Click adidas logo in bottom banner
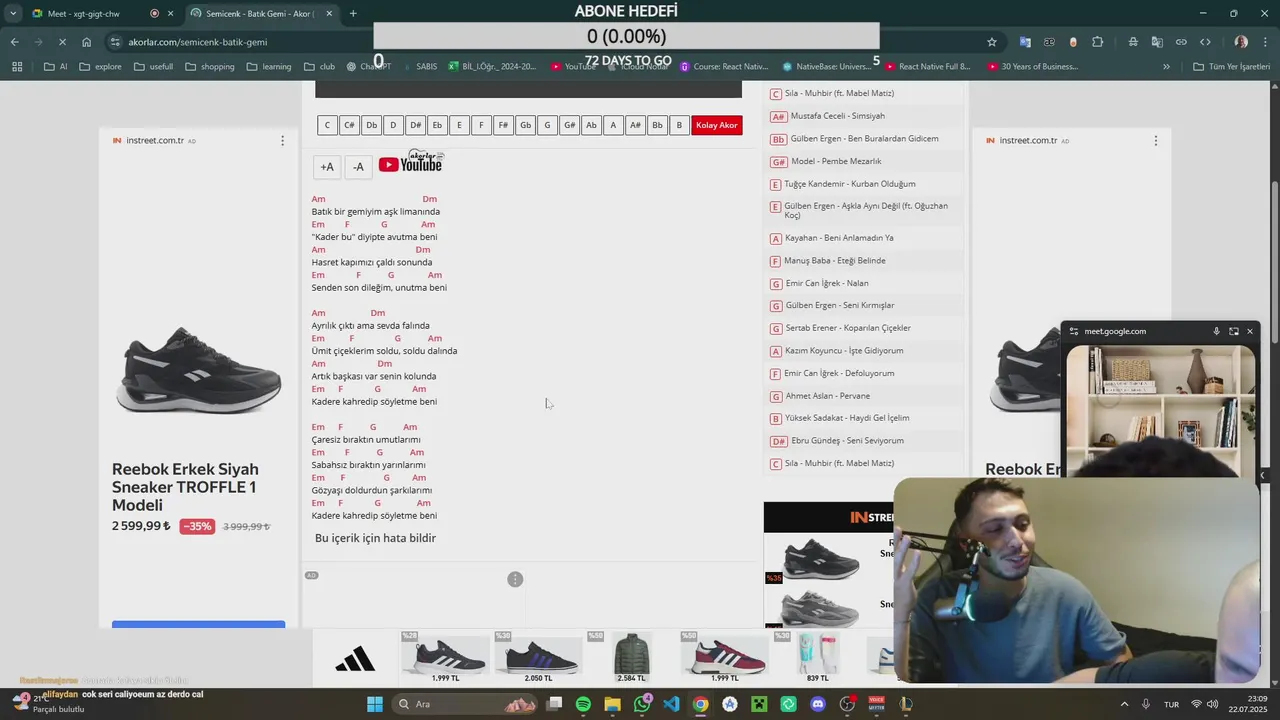 click(x=355, y=659)
